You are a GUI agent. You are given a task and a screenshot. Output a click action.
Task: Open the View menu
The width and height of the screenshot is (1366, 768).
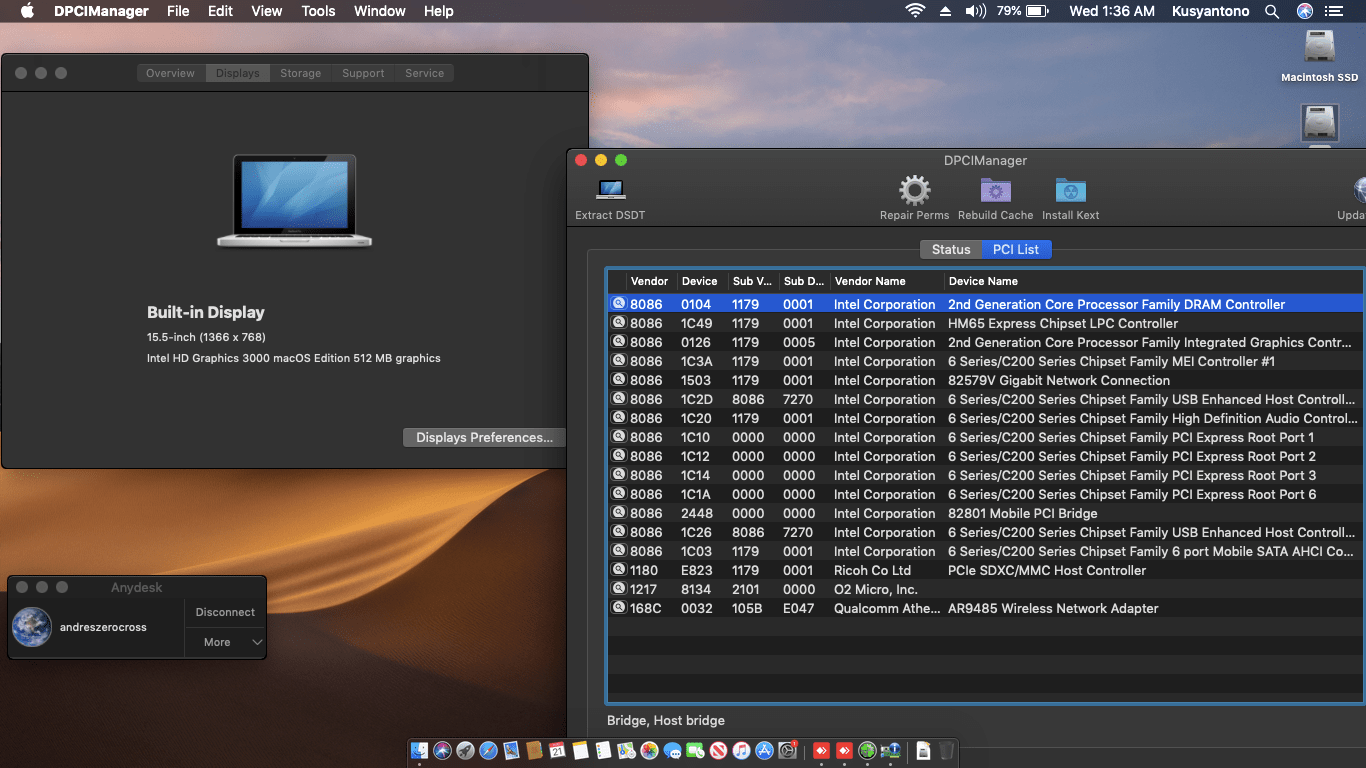[x=266, y=11]
